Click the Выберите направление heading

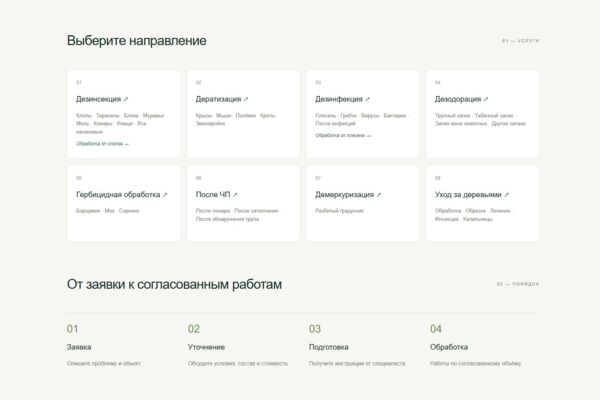[137, 41]
